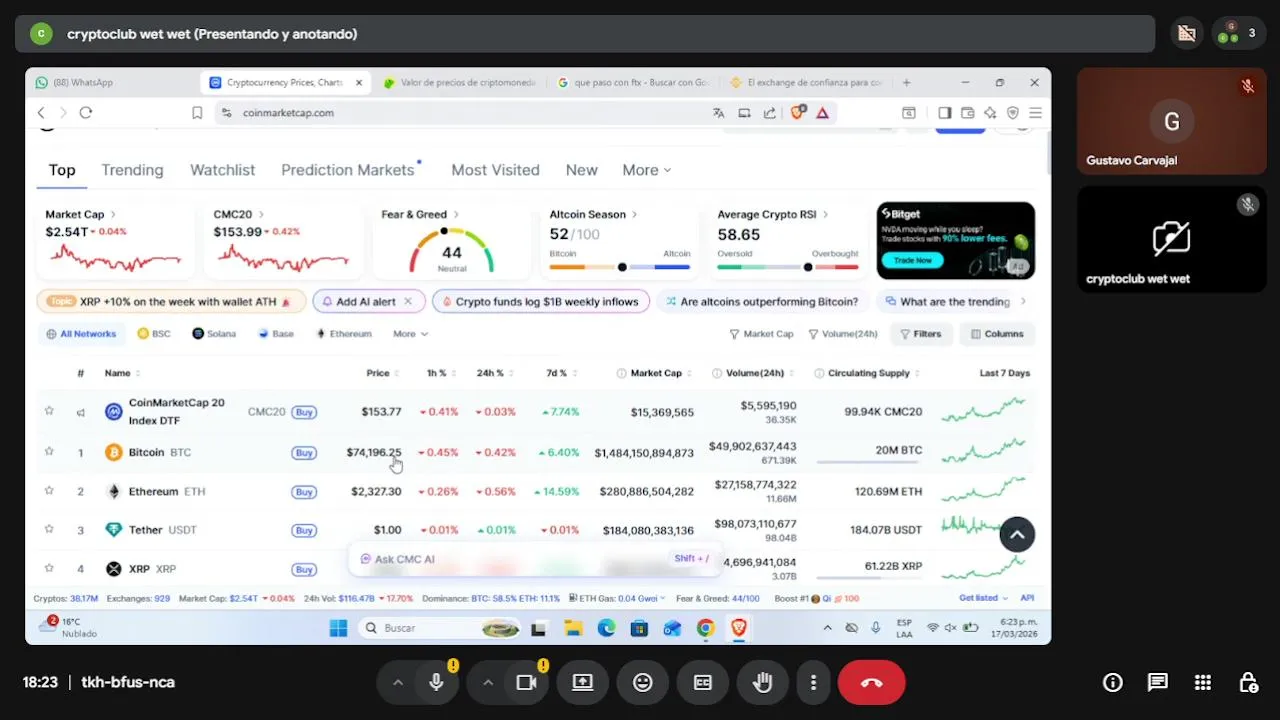The height and width of the screenshot is (720, 1280).
Task: Open Google Chrome from taskbar
Action: [x=706, y=628]
